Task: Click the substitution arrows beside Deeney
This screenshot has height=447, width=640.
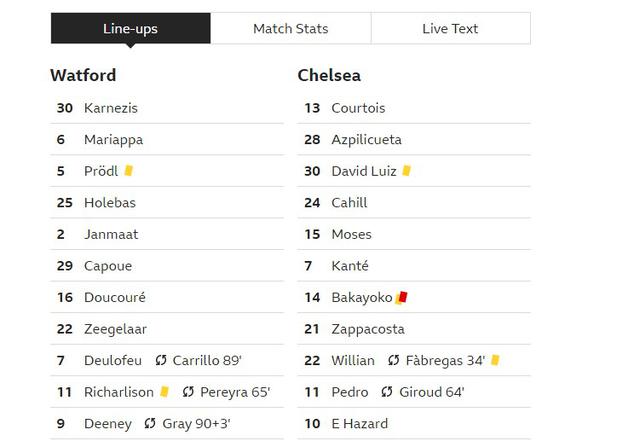Action: pos(151,424)
